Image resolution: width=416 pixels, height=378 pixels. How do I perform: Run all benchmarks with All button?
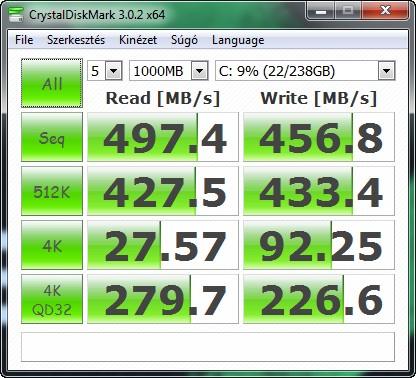[52, 83]
